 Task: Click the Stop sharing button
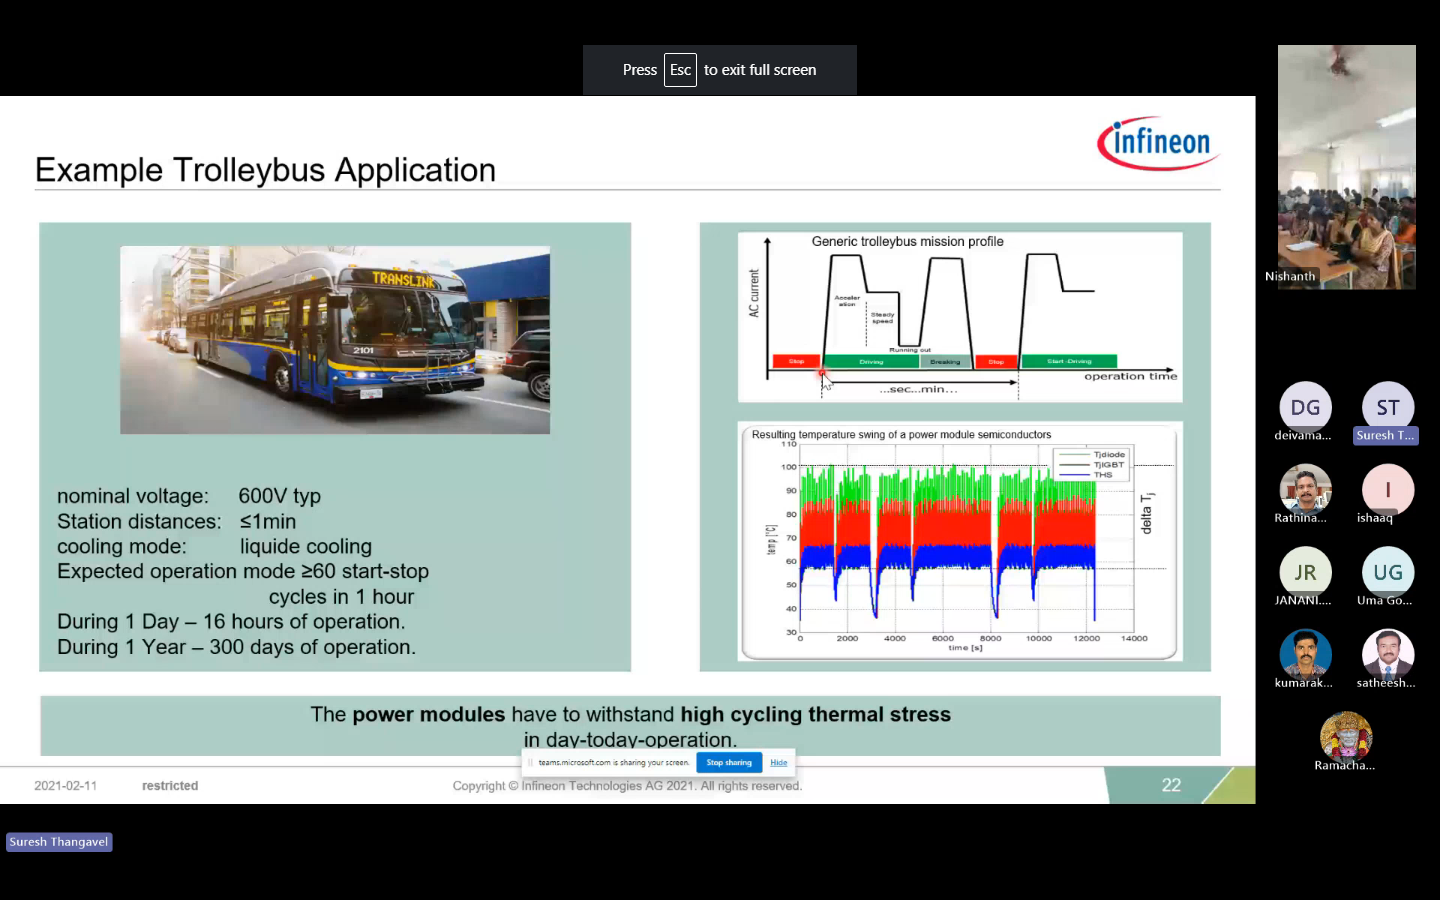point(728,762)
